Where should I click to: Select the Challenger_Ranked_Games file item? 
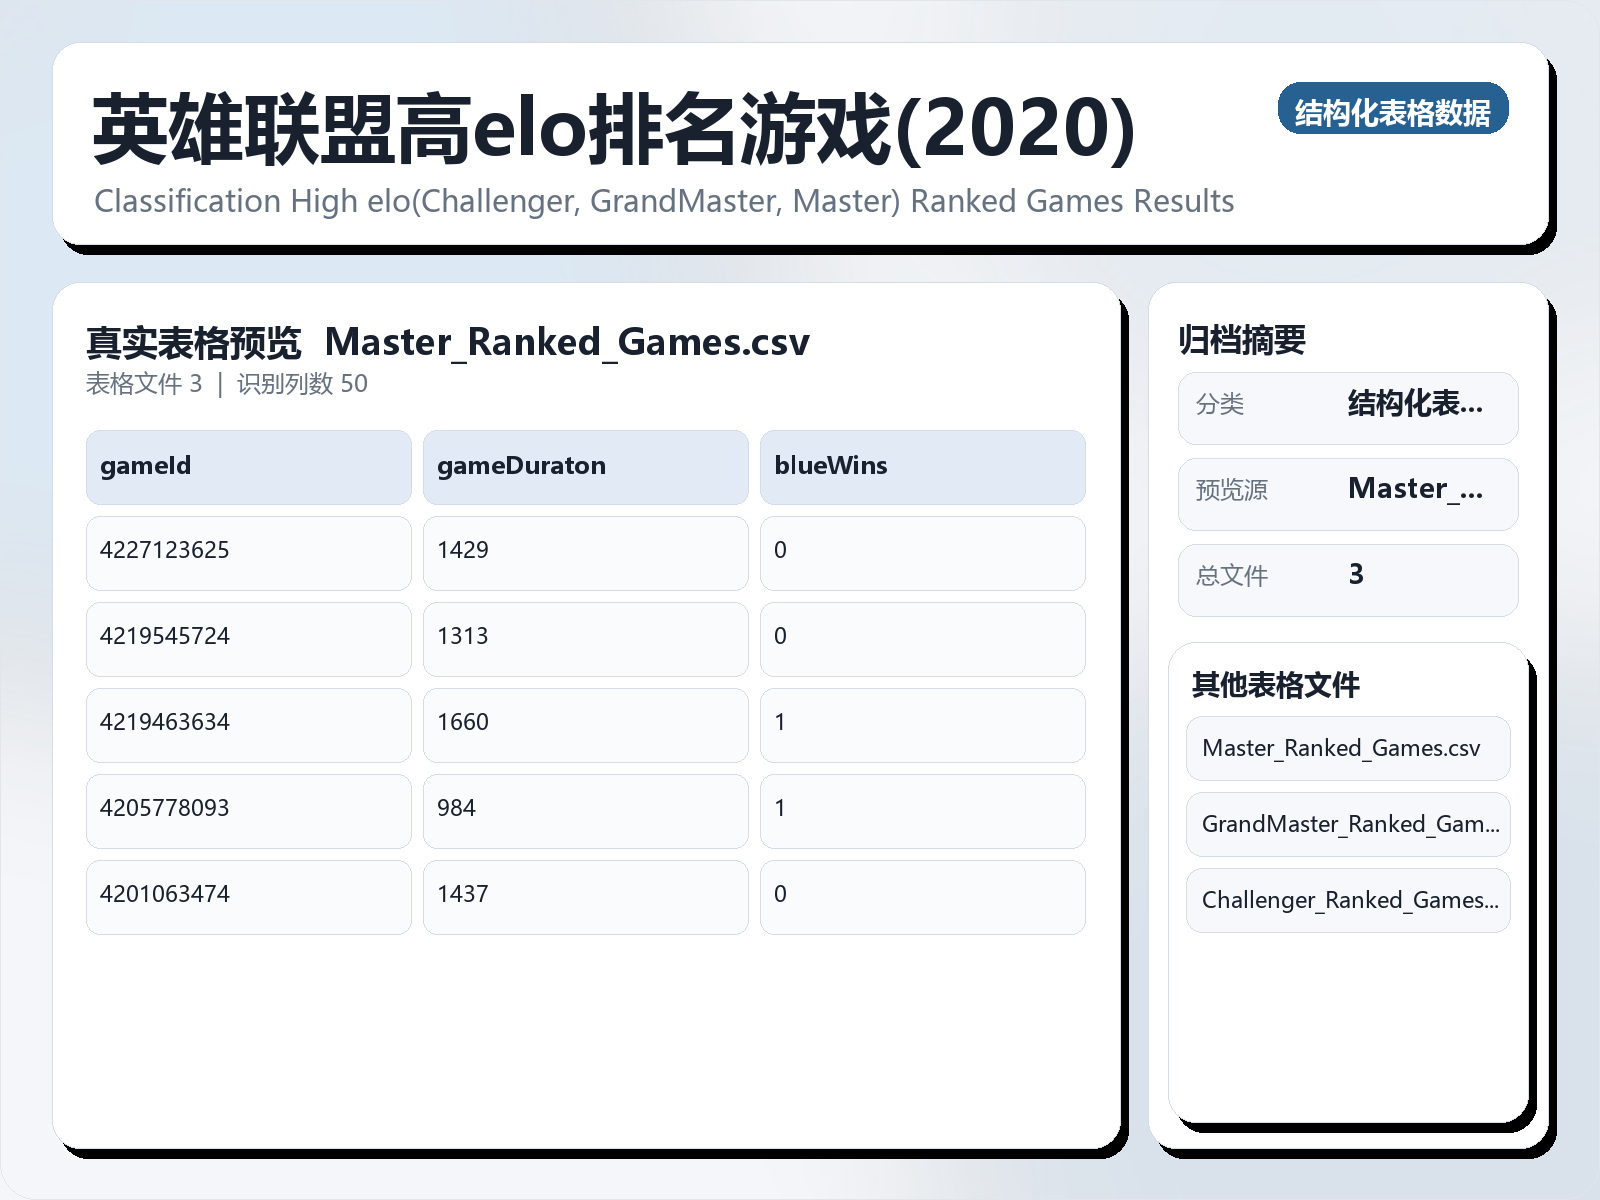(x=1346, y=900)
